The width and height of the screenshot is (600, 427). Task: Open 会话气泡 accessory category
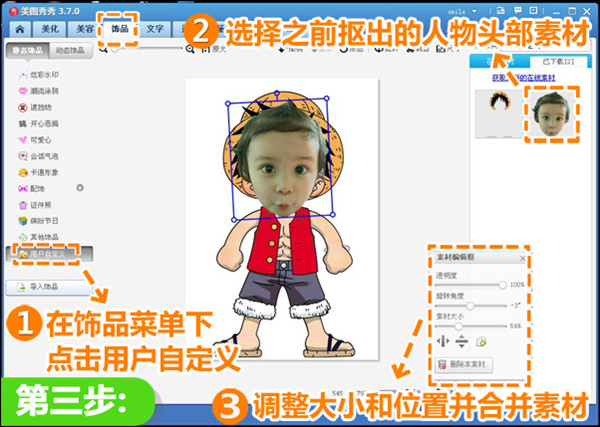[x=38, y=156]
